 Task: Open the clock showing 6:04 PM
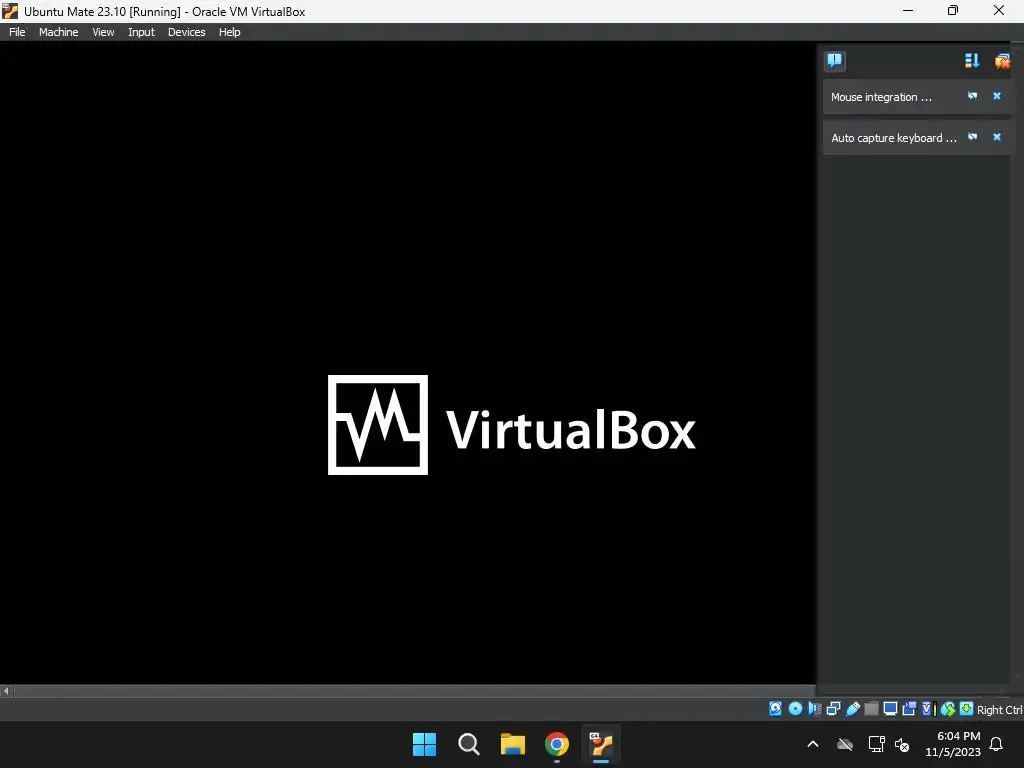coord(953,744)
